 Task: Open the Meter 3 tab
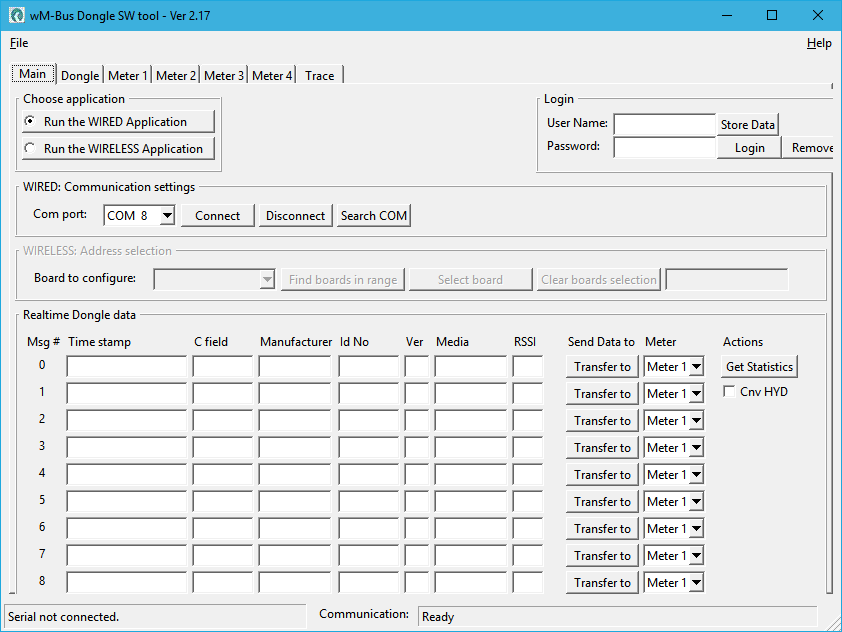click(x=223, y=75)
